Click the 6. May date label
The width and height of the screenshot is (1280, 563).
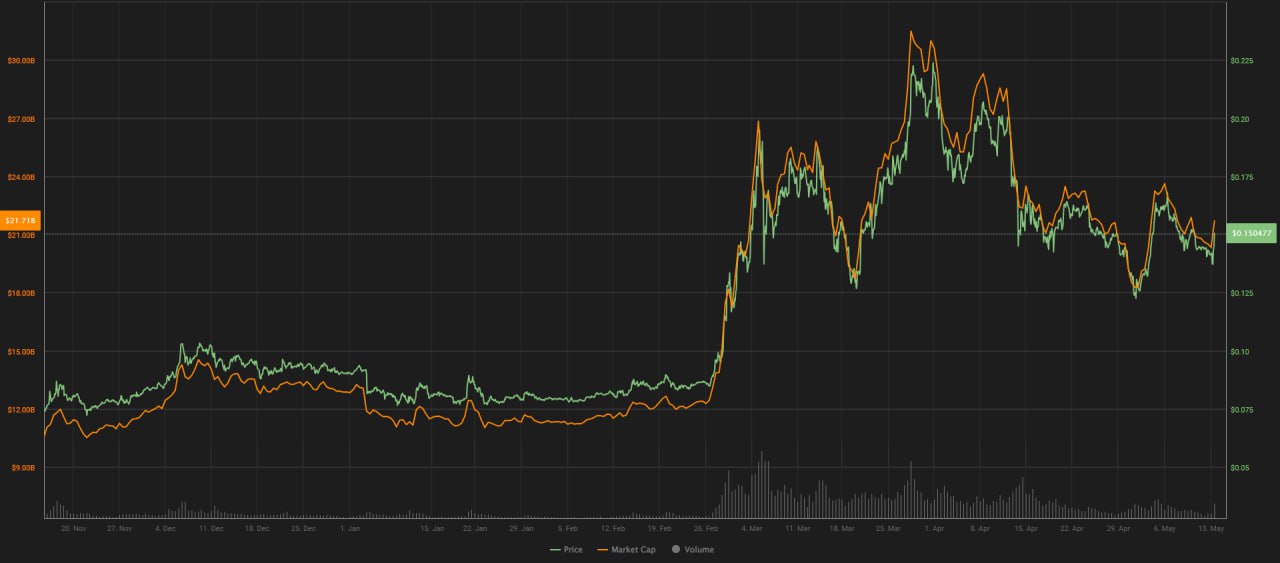coord(1165,527)
